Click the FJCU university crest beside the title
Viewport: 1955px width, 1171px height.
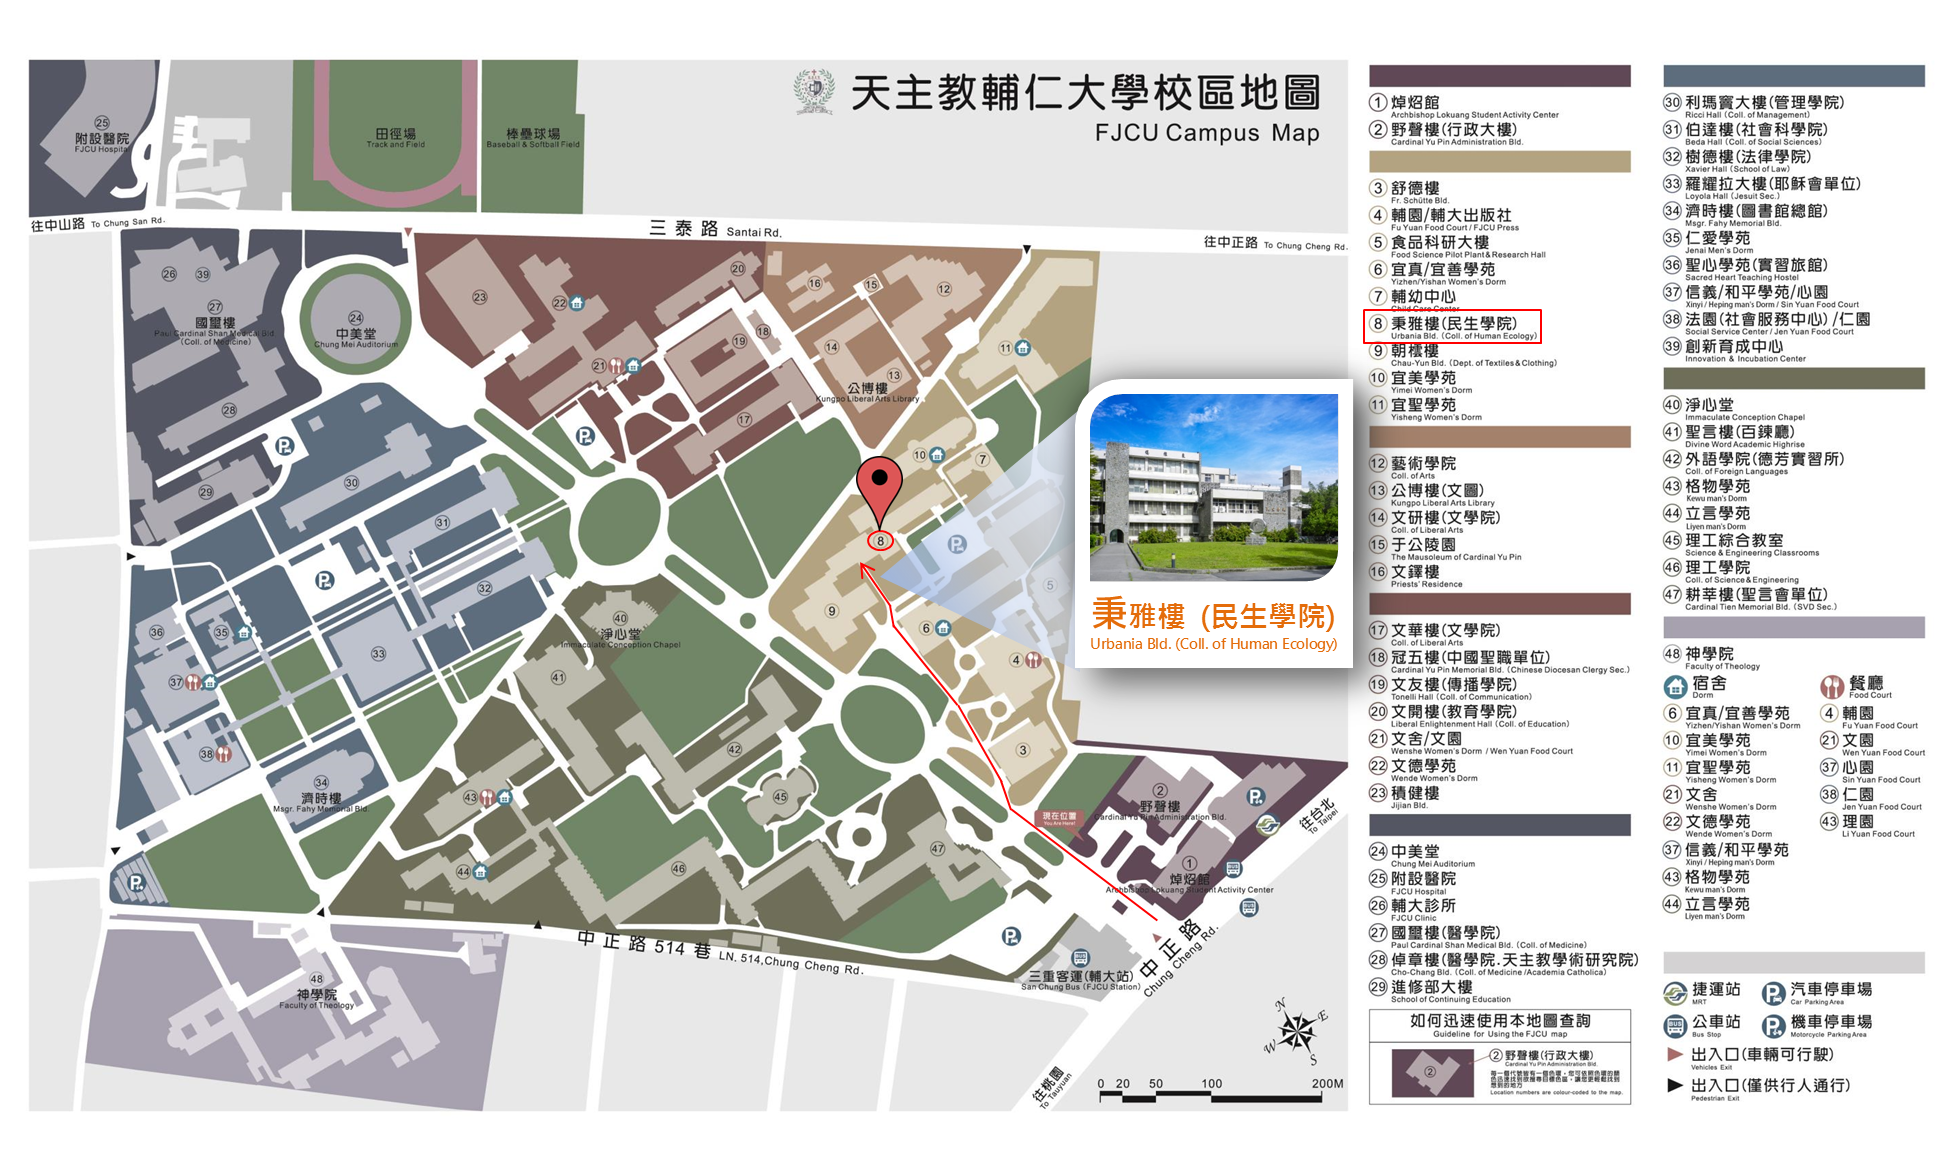[814, 91]
